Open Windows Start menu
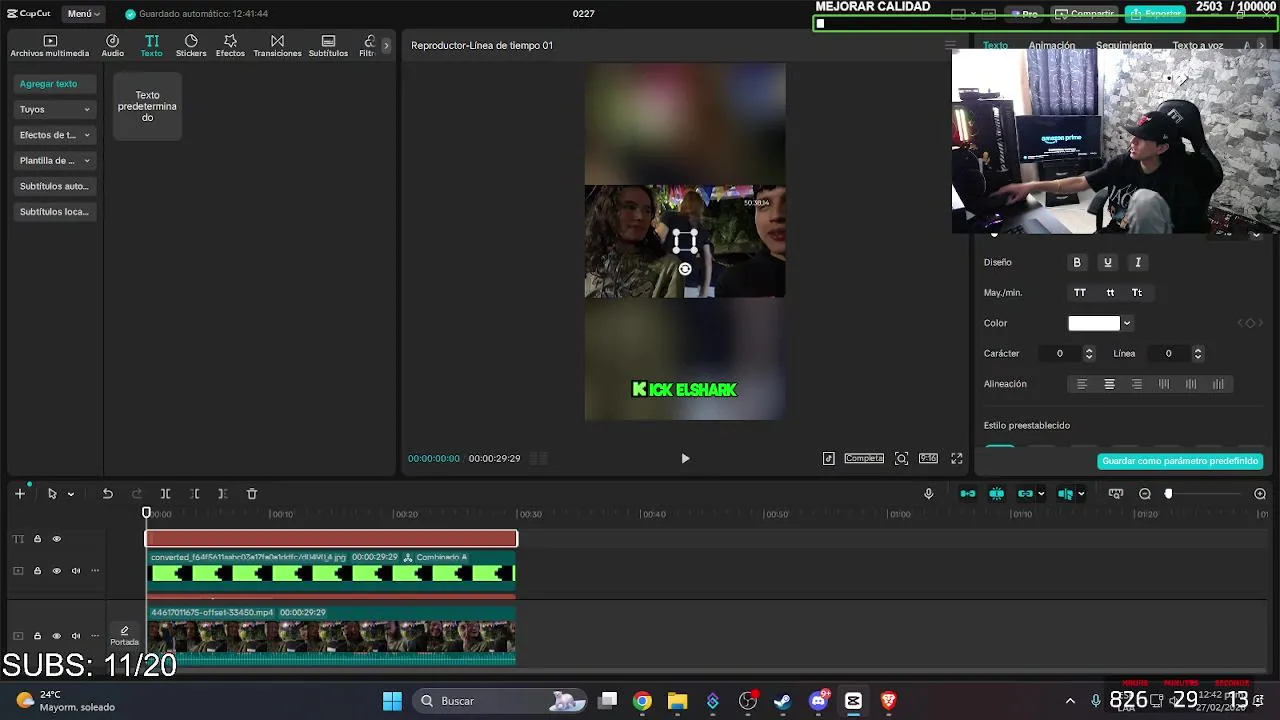The width and height of the screenshot is (1280, 720). click(x=392, y=701)
